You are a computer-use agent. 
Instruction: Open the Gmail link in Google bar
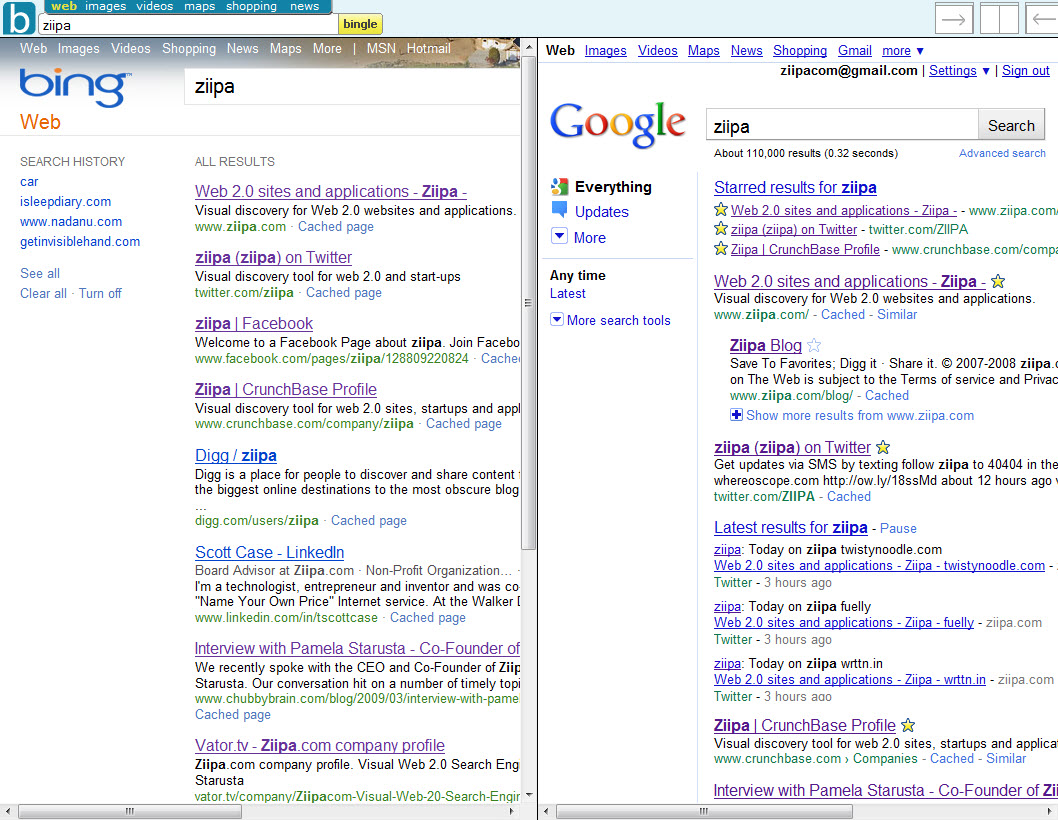(854, 51)
